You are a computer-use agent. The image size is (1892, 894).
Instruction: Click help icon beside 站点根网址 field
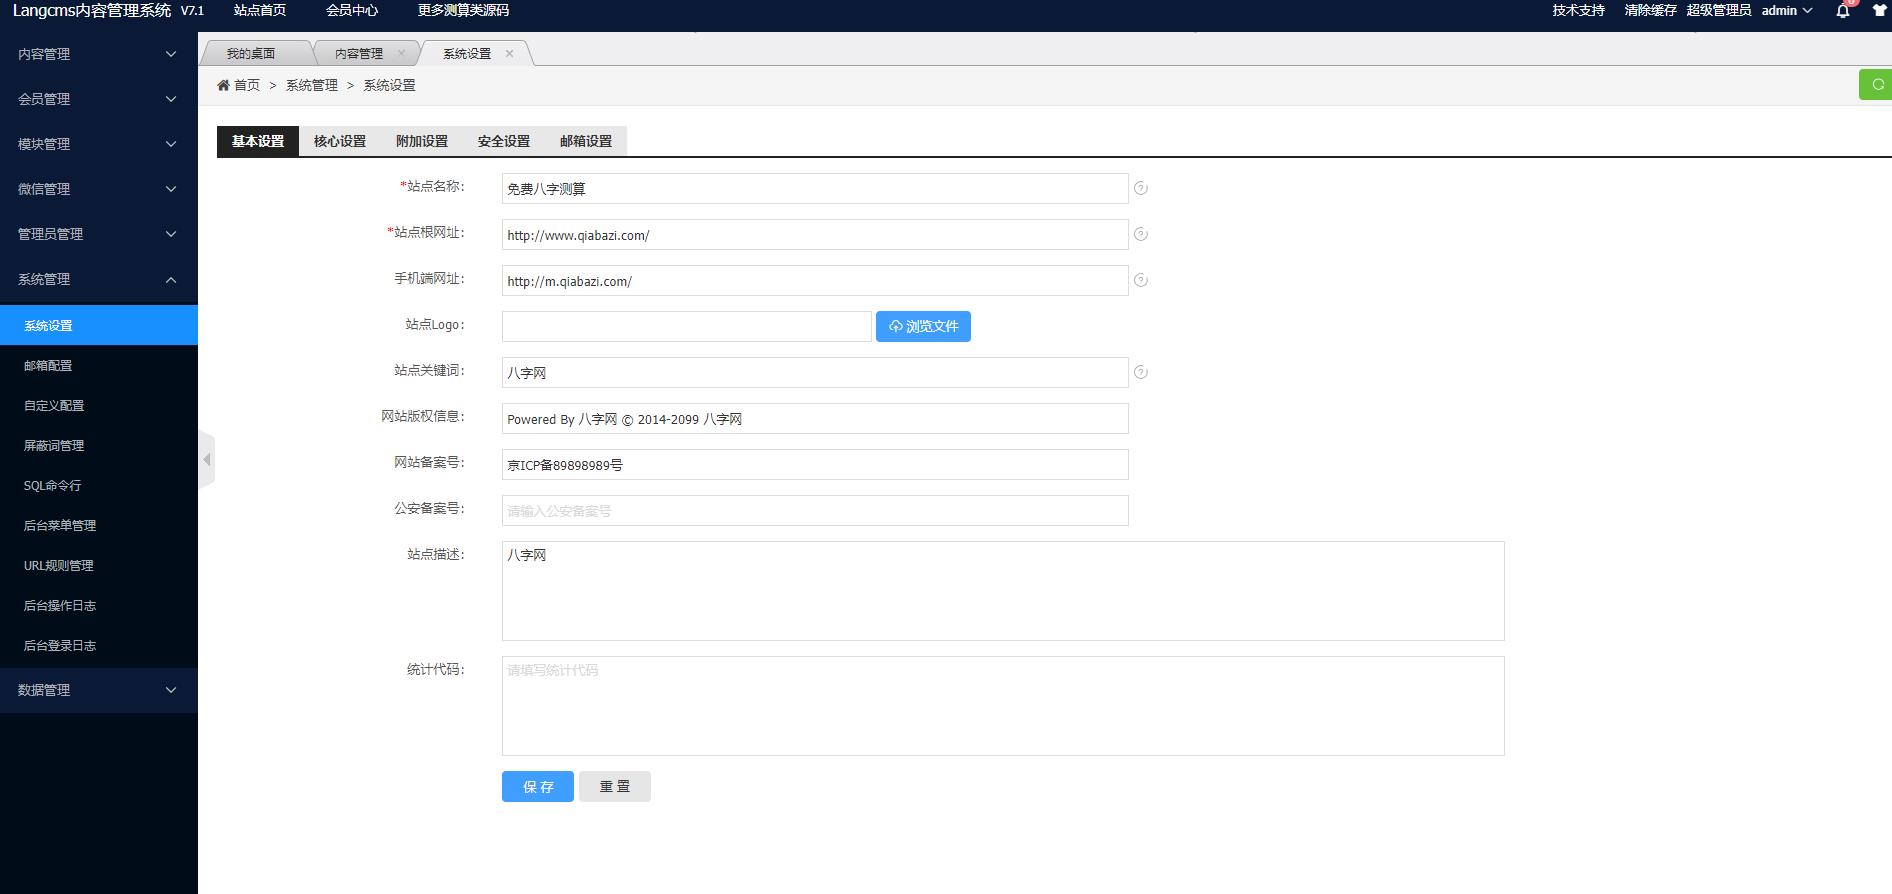pyautogui.click(x=1140, y=234)
